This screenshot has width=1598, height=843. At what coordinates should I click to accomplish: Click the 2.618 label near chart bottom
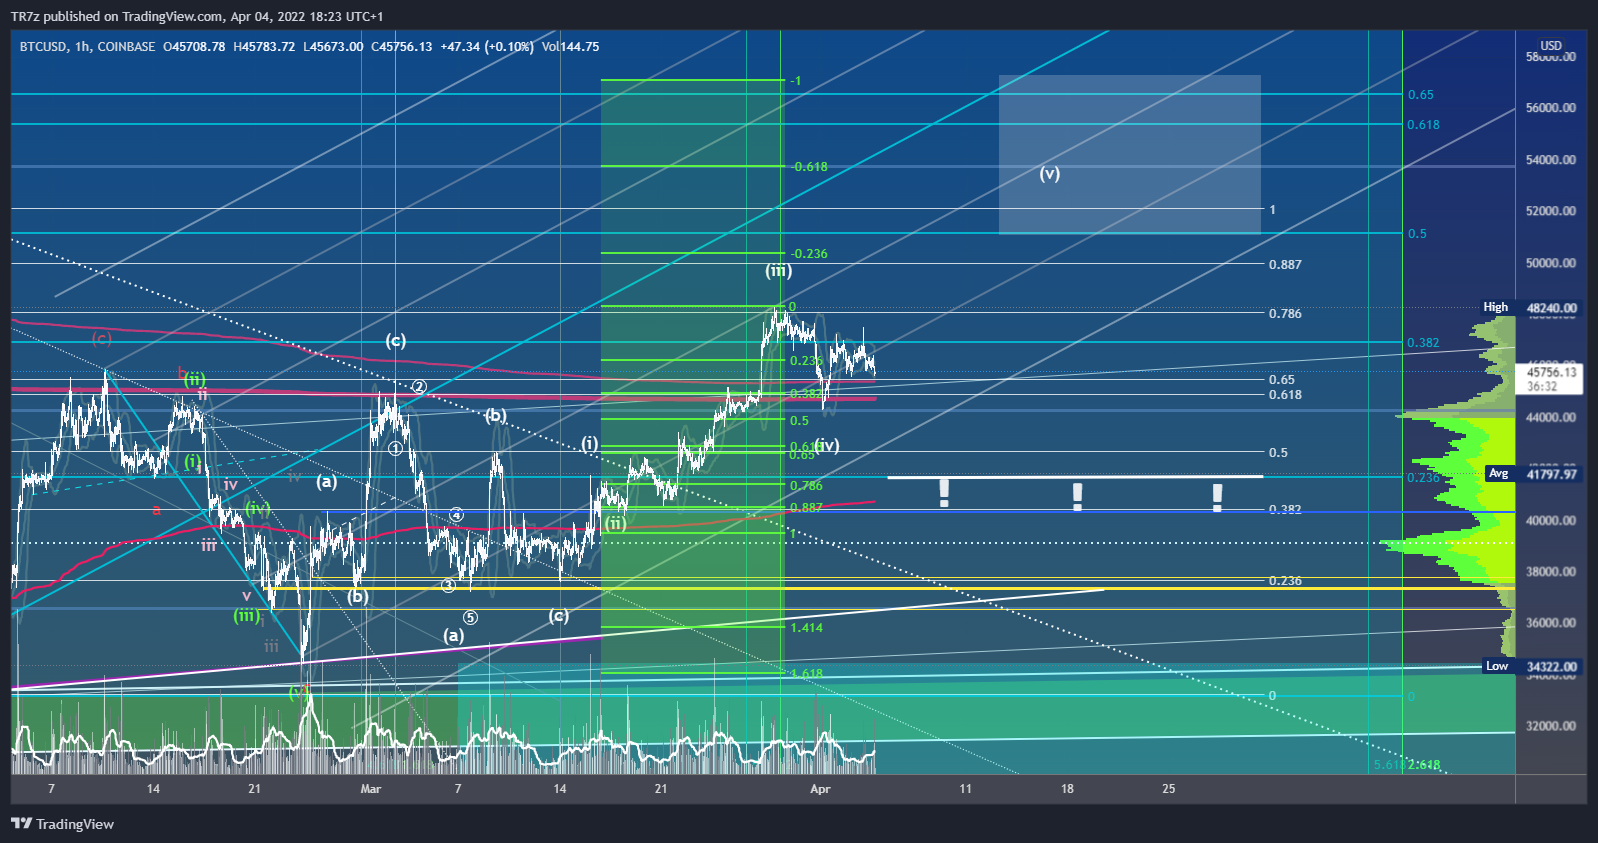[x=1424, y=765]
